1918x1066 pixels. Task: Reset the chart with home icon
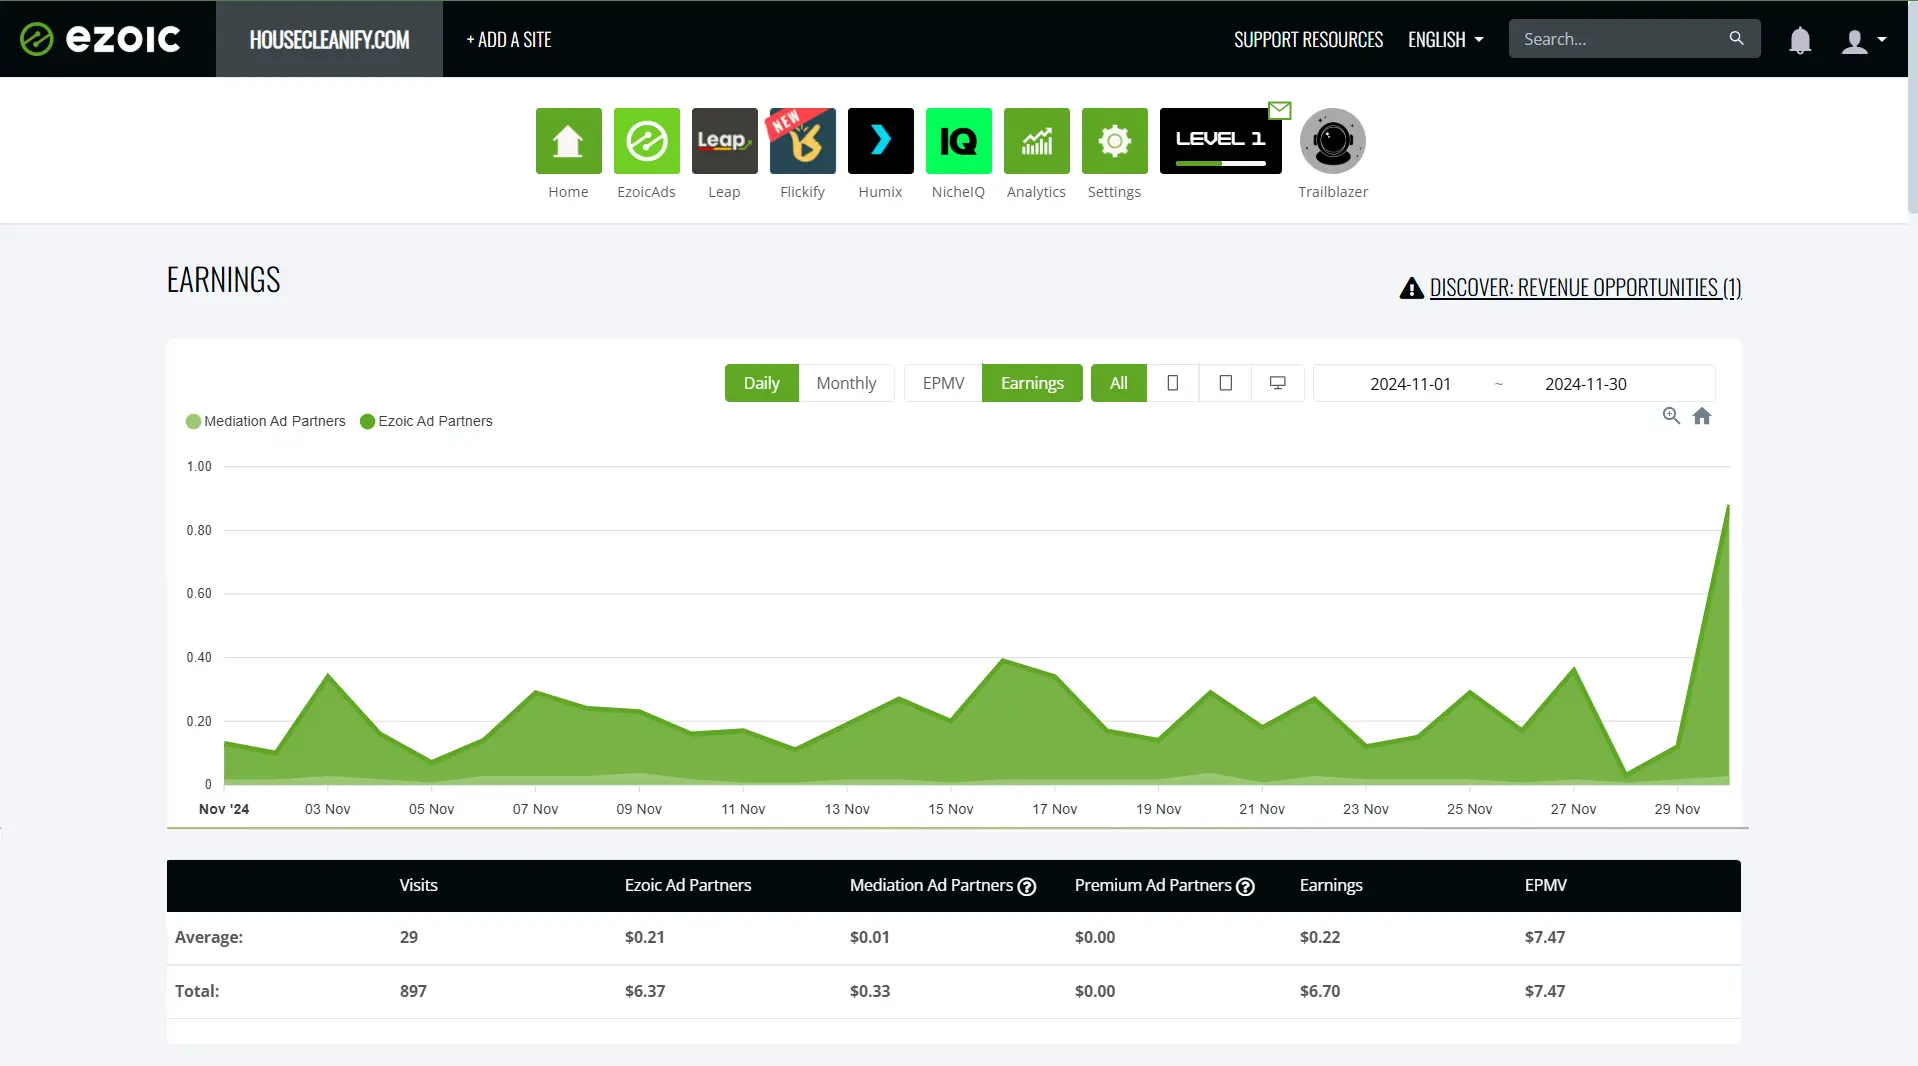point(1702,416)
